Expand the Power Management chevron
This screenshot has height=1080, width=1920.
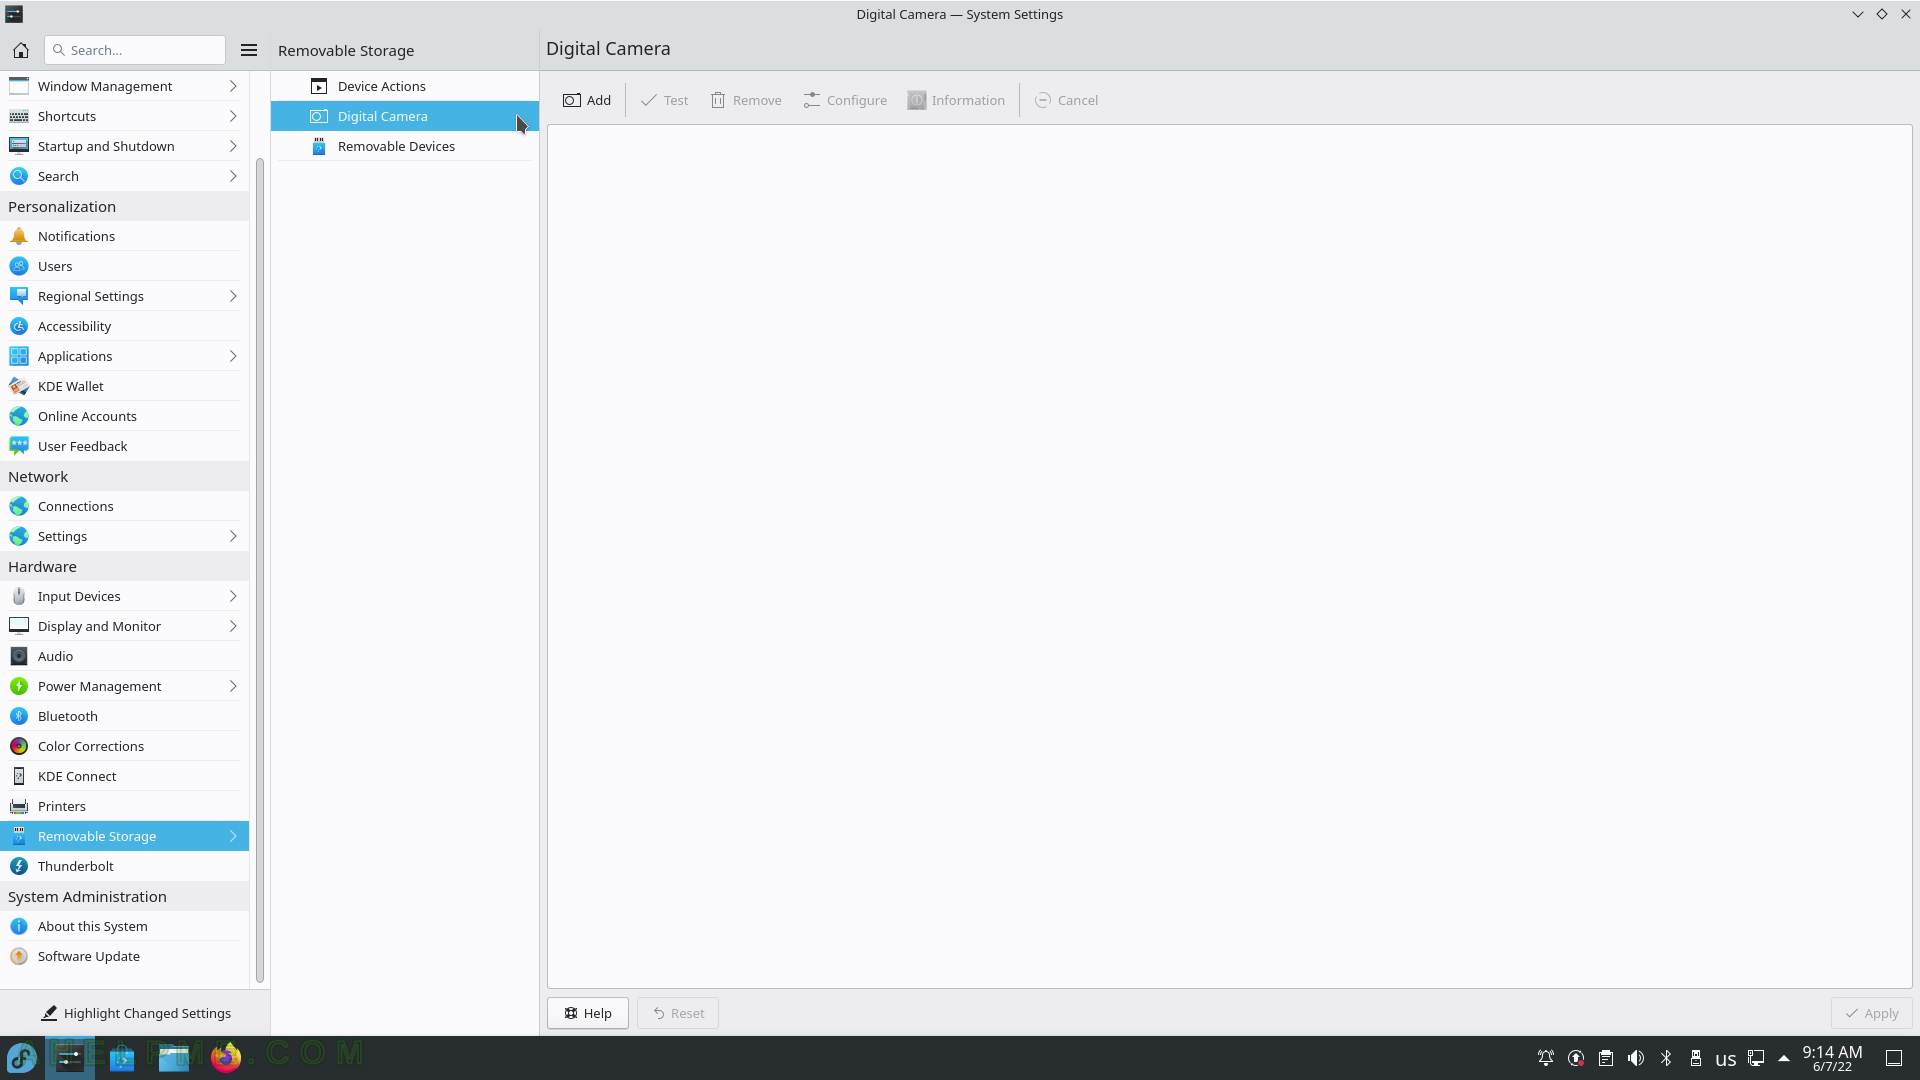233,686
